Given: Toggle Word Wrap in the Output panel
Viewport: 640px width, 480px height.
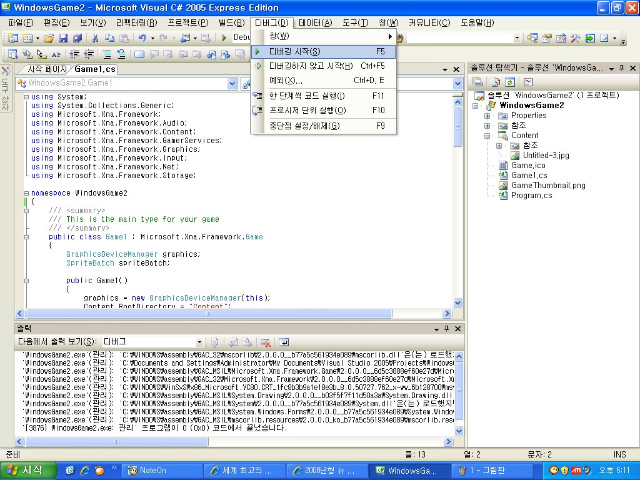Looking at the screenshot, I should coord(283,342).
